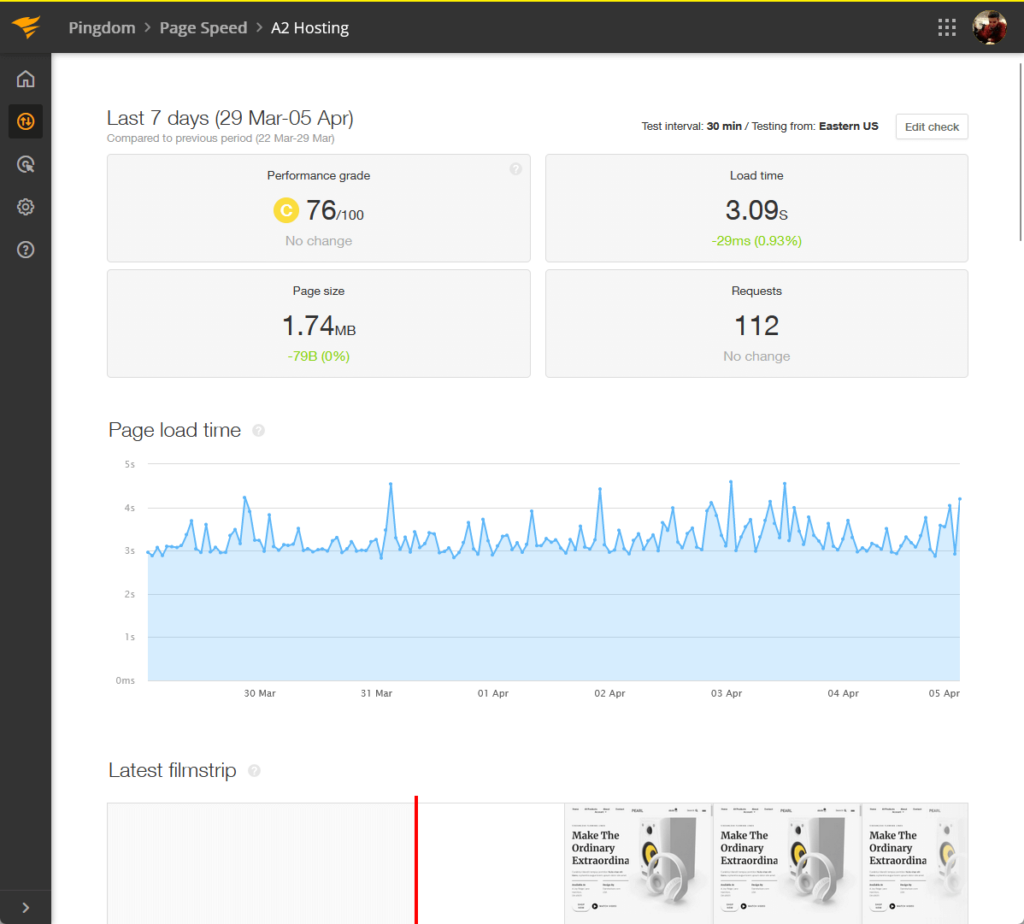Click the Eastern US testing location text
This screenshot has height=924, width=1024.
(848, 126)
